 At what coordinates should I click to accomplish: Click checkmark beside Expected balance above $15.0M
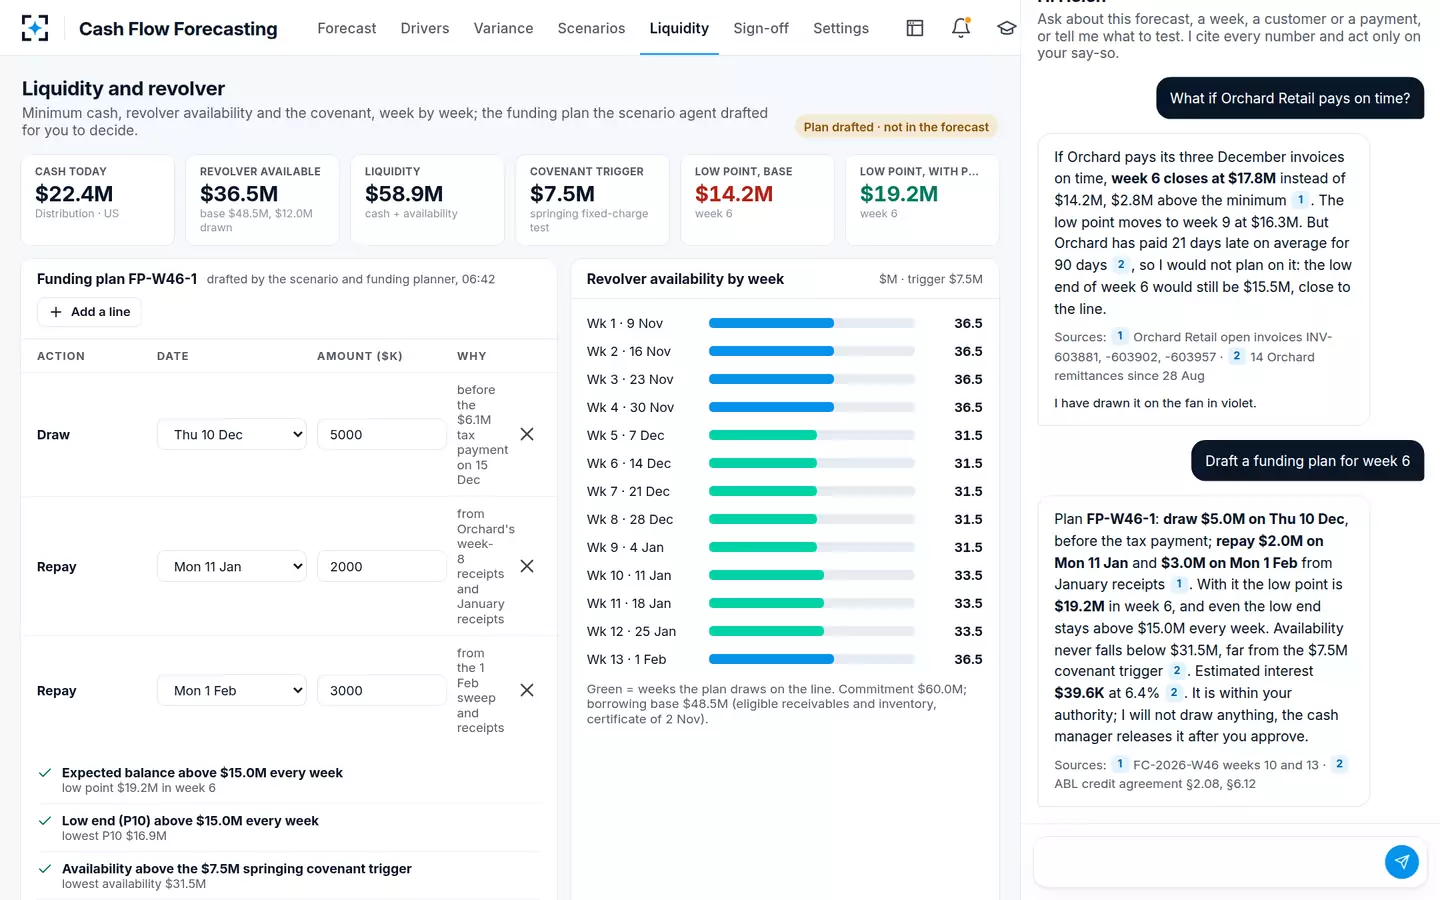45,773
